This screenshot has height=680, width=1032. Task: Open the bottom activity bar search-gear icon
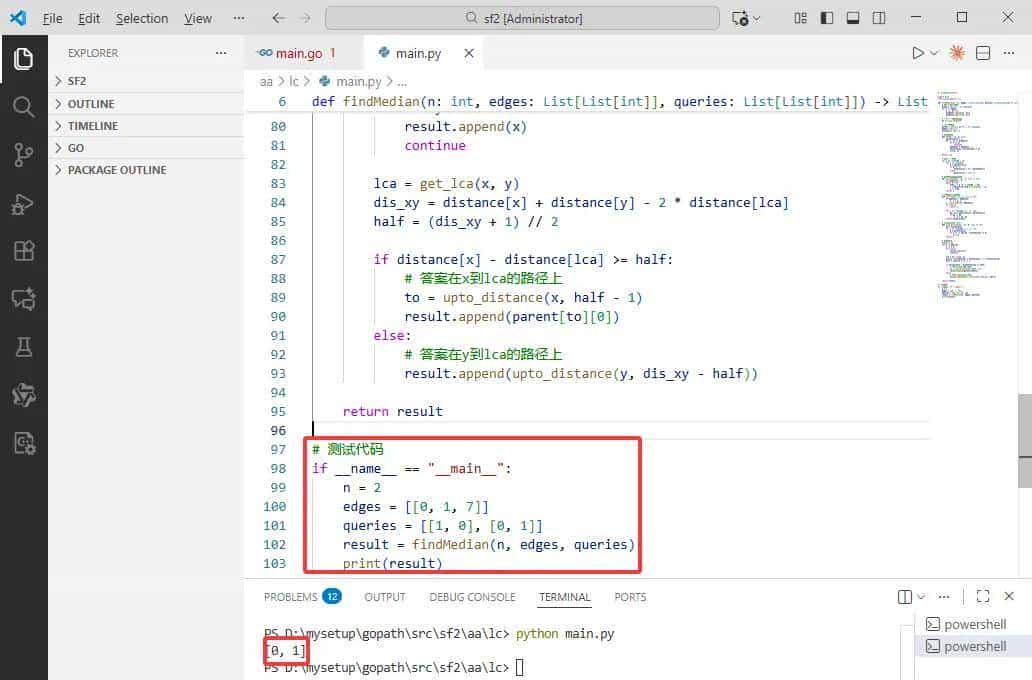coord(24,443)
